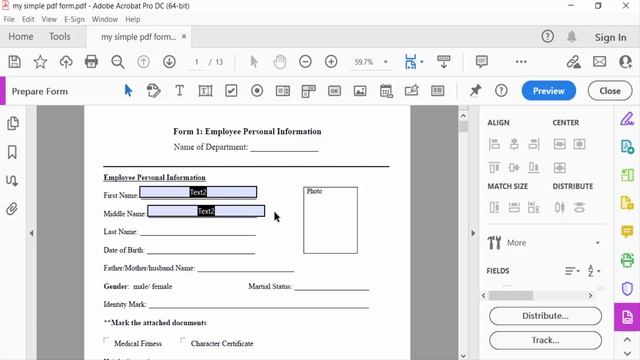Choose the Hand pan tool
This screenshot has width=640, height=360.
coord(280,62)
